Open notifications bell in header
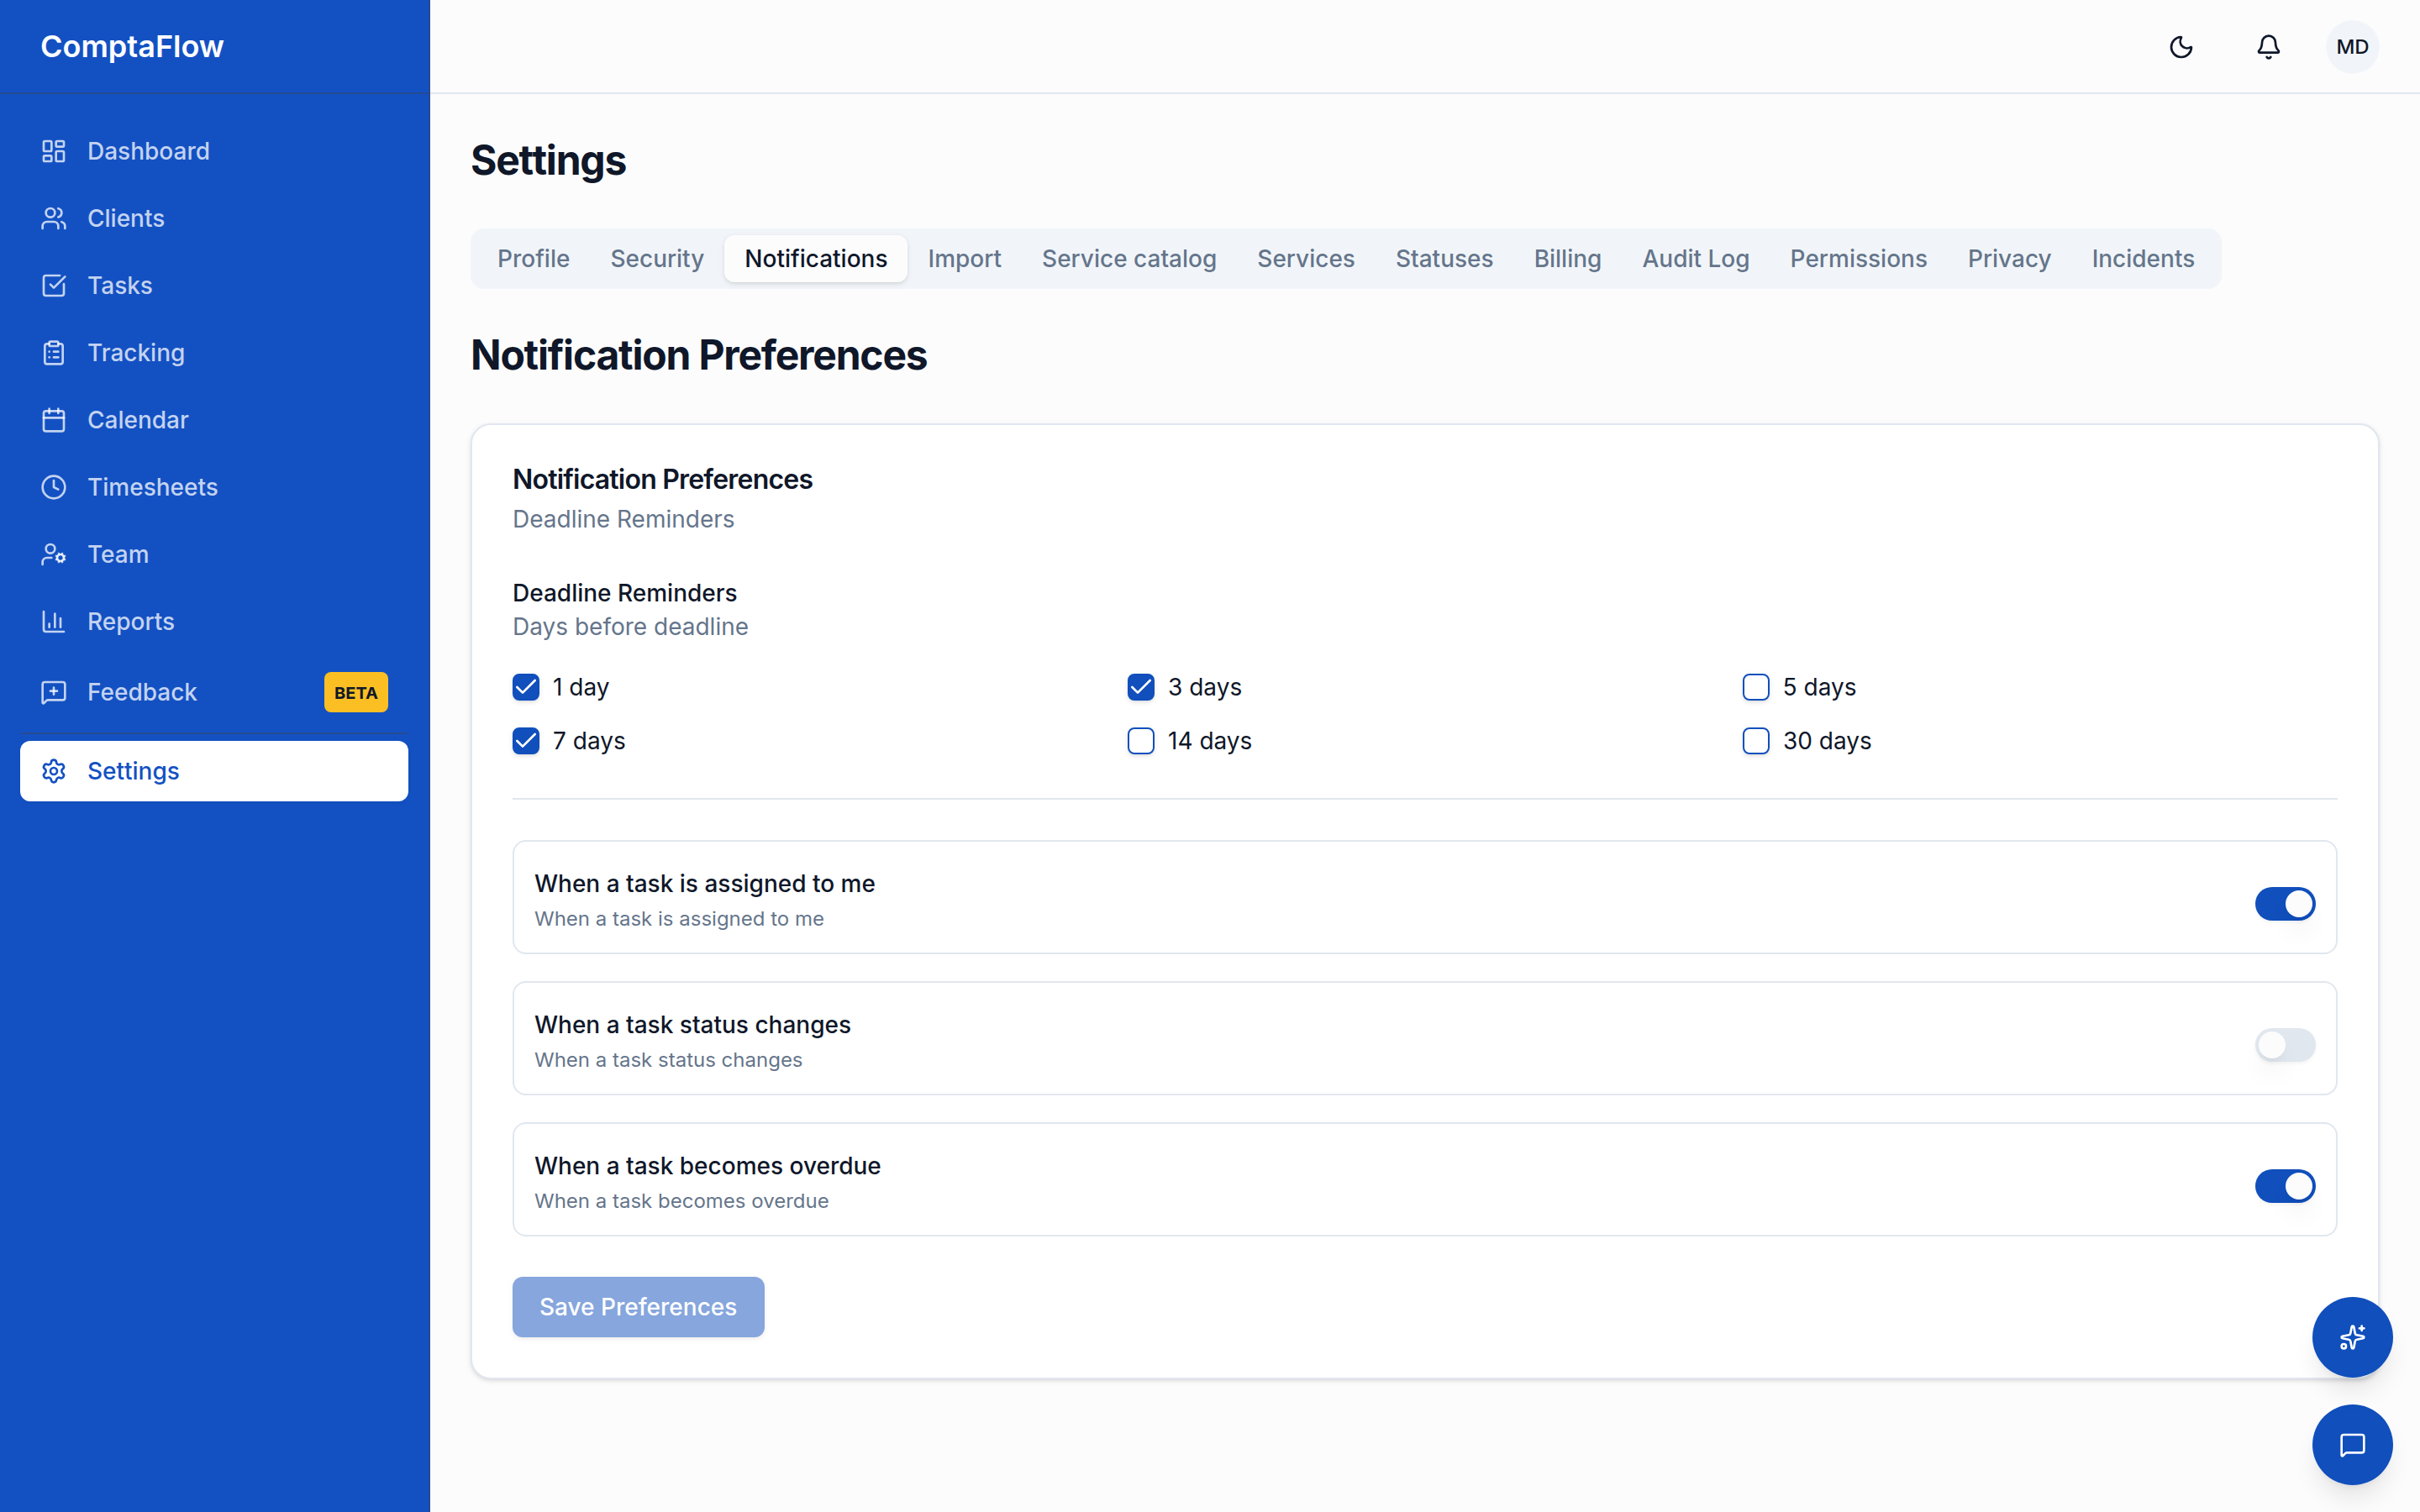The width and height of the screenshot is (2420, 1512). pyautogui.click(x=2268, y=47)
